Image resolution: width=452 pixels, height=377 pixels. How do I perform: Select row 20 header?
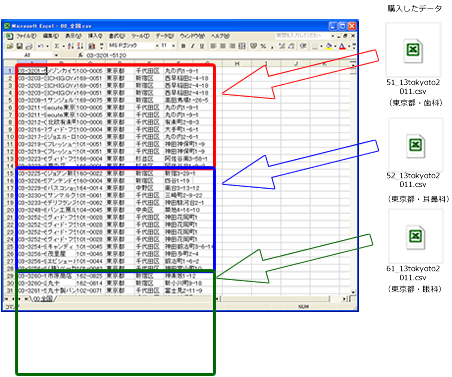[10, 210]
